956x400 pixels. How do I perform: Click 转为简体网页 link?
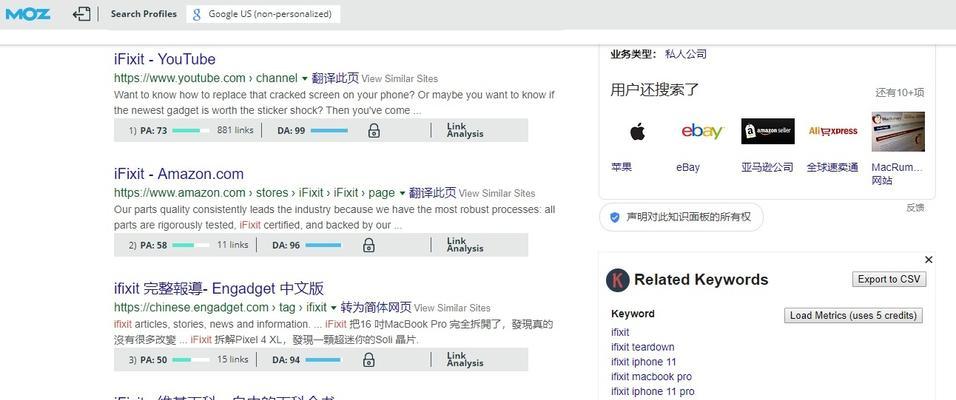[376, 307]
